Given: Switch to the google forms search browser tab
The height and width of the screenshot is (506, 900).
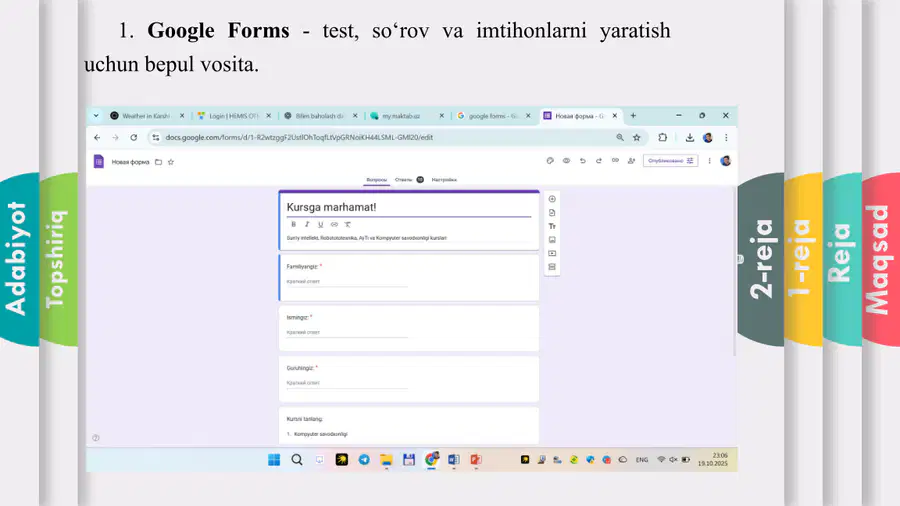Looking at the screenshot, I should click(492, 116).
